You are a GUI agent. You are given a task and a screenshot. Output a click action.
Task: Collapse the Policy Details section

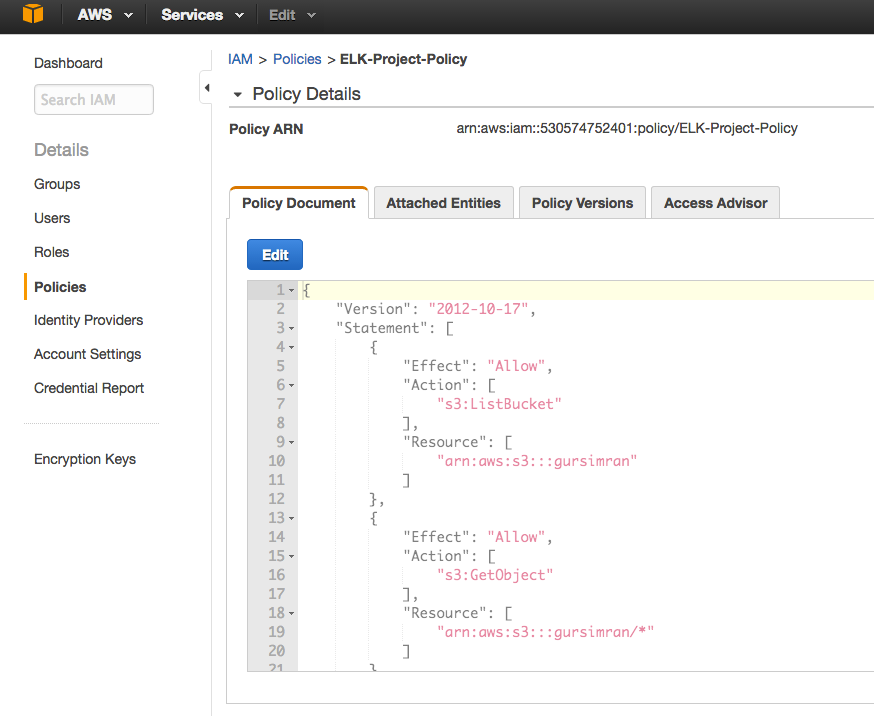237,95
